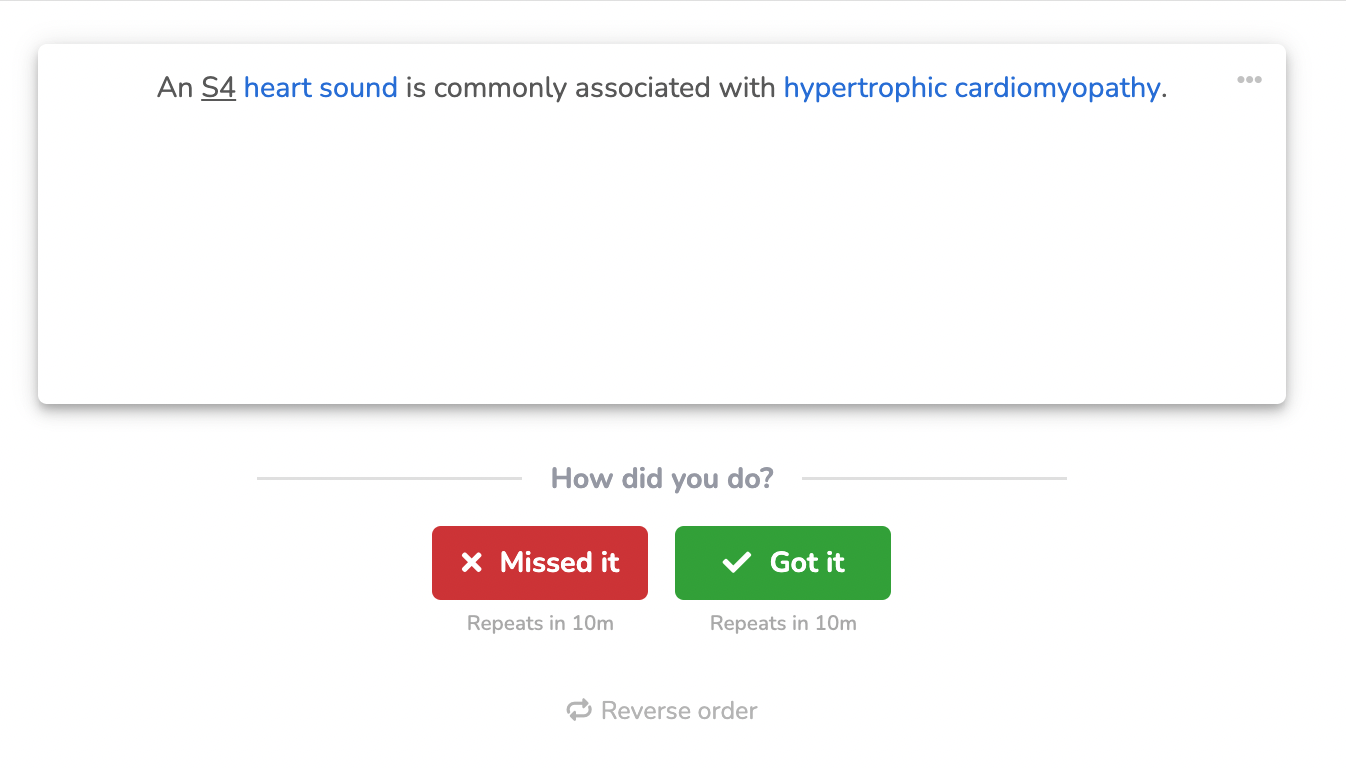
Task: Click Repeats in 10m under Missed it
Action: pos(540,623)
